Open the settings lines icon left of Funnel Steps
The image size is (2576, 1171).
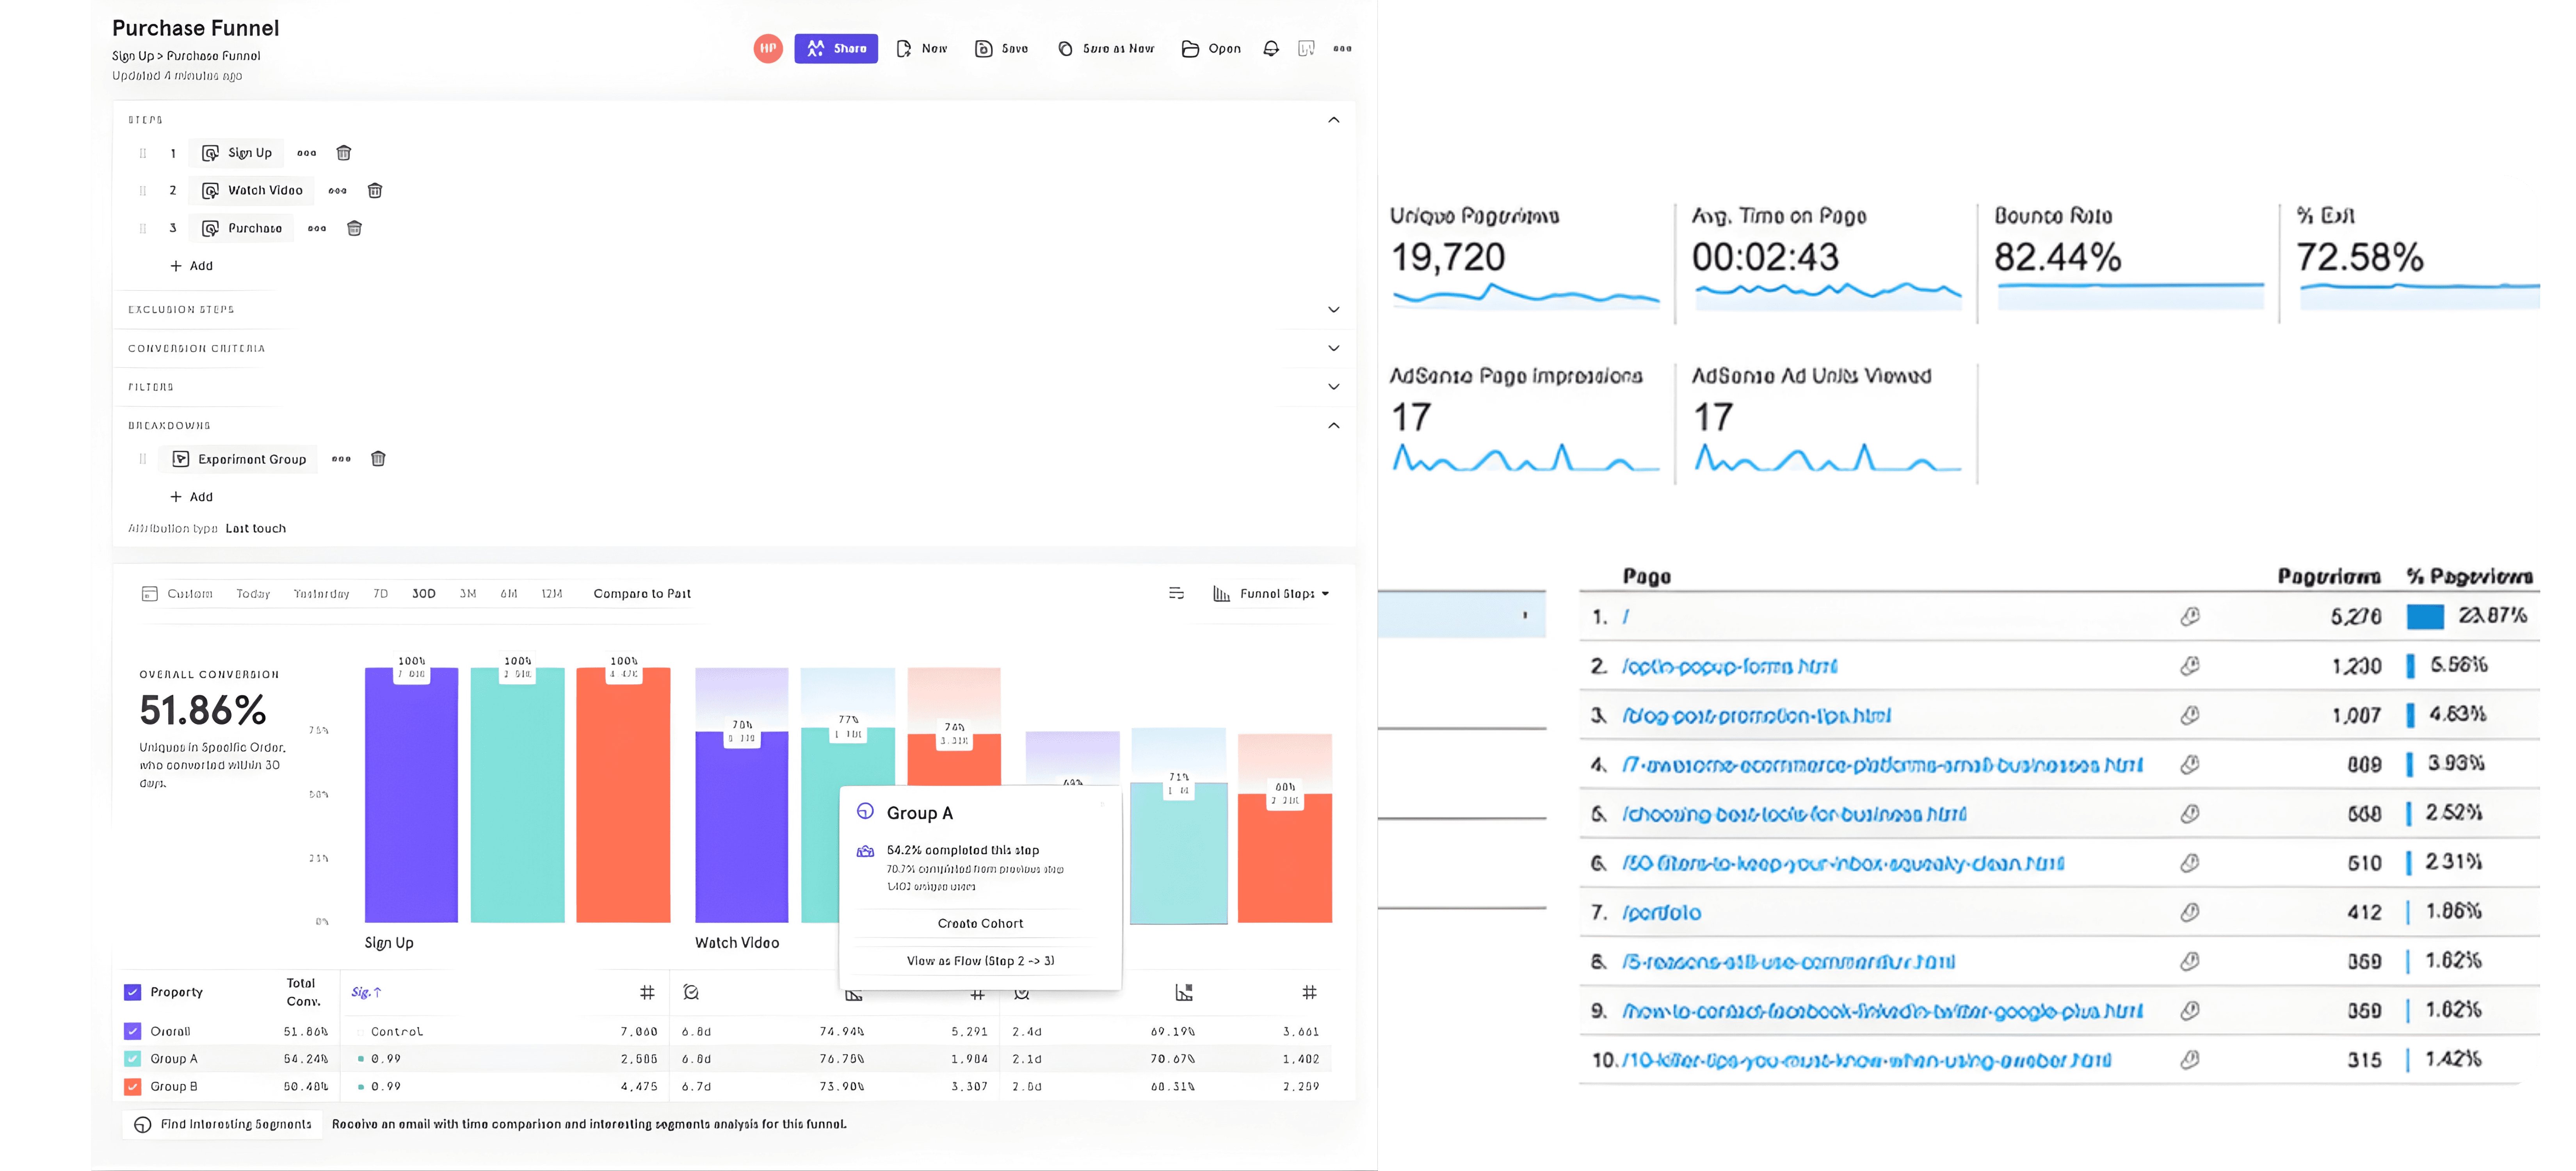click(x=1176, y=593)
